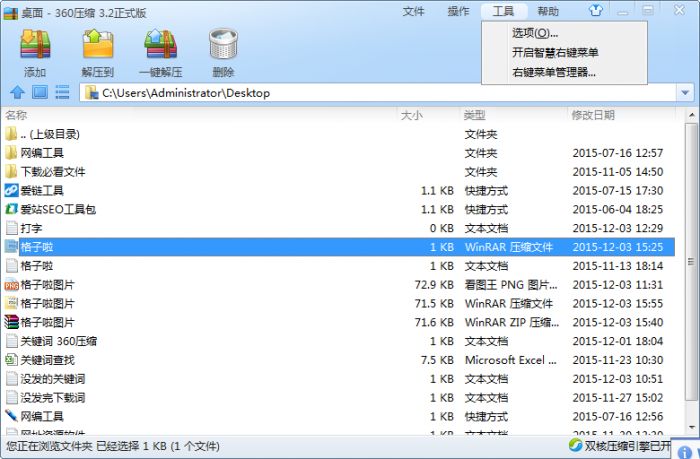The image size is (700, 459).
Task: Expand the address path dropdown arrow
Action: click(x=685, y=93)
